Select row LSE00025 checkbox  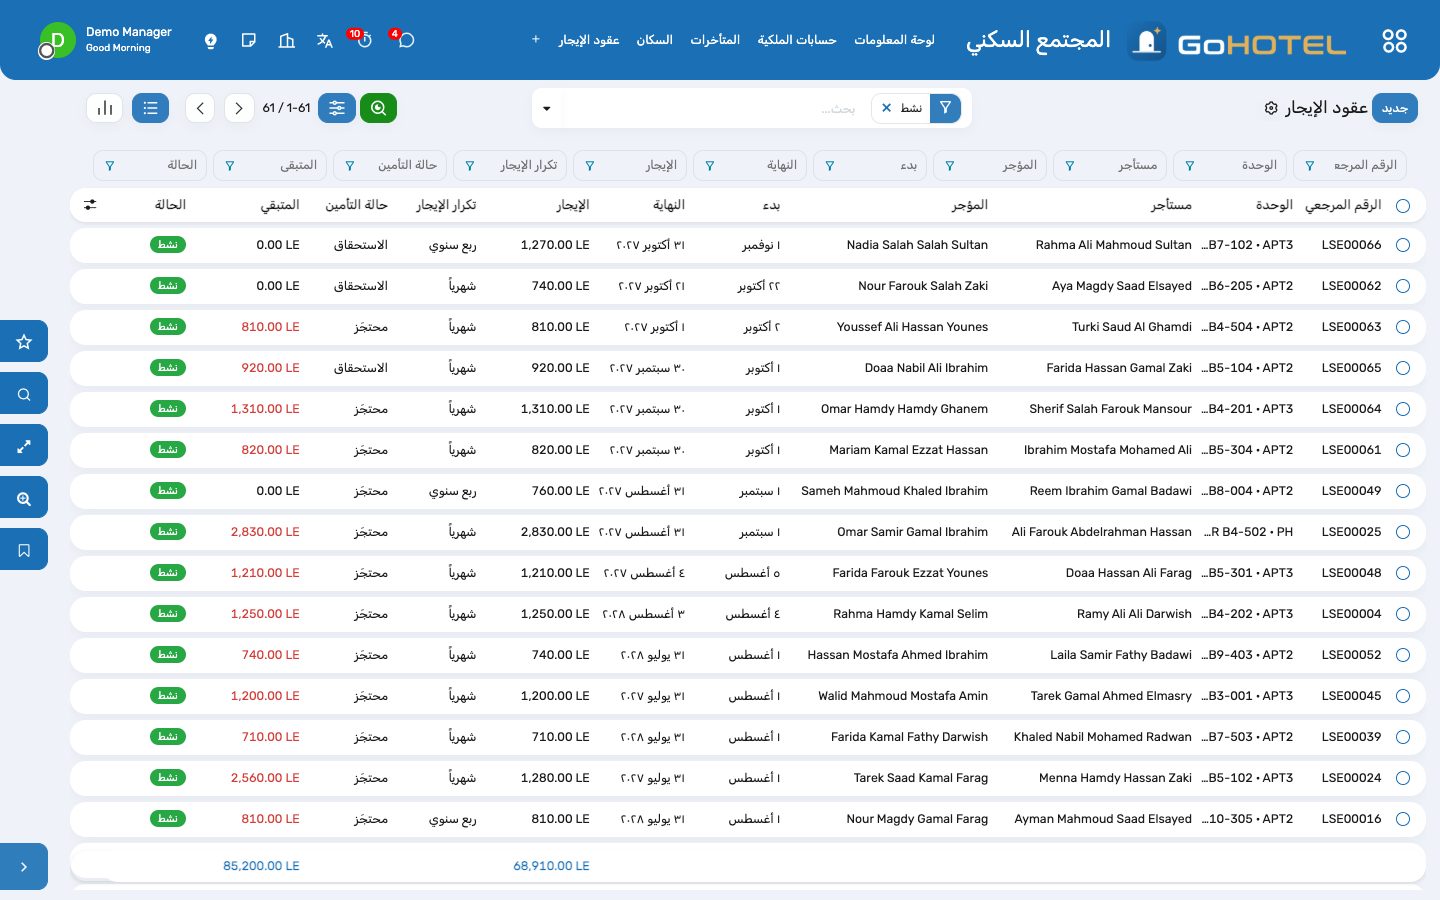tap(1403, 532)
